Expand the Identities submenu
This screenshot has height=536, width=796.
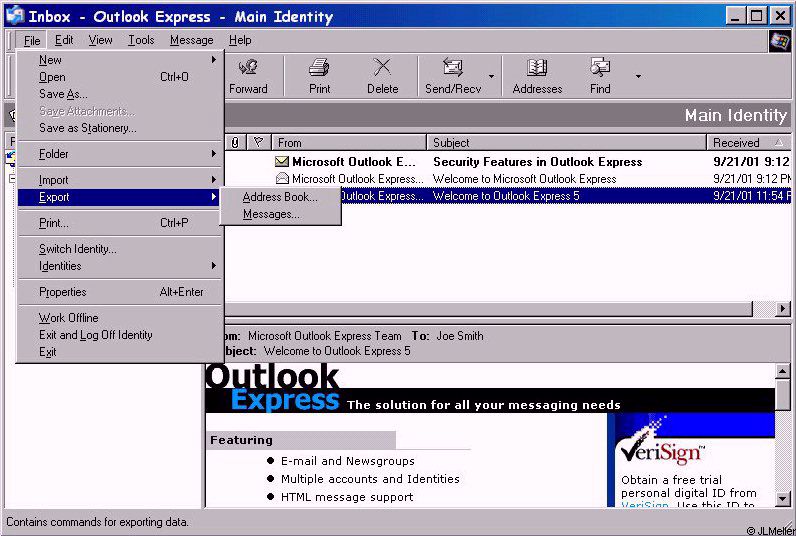pyautogui.click(x=119, y=266)
